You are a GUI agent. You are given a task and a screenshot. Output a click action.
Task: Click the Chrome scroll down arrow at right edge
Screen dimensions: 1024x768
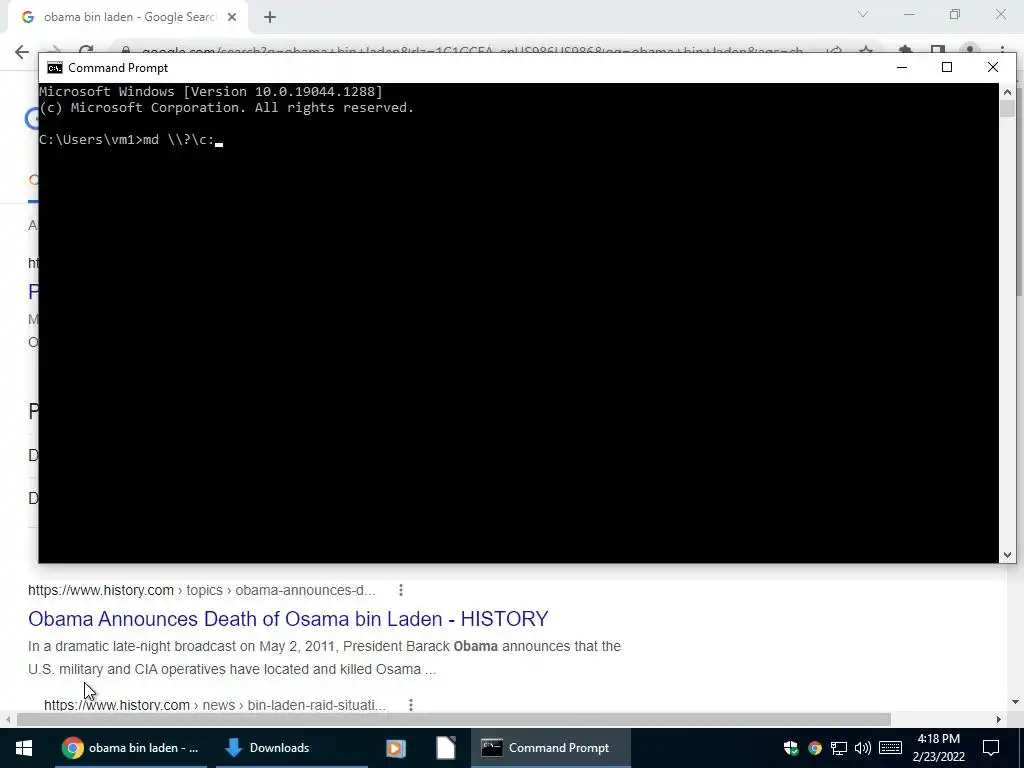[1016, 702]
